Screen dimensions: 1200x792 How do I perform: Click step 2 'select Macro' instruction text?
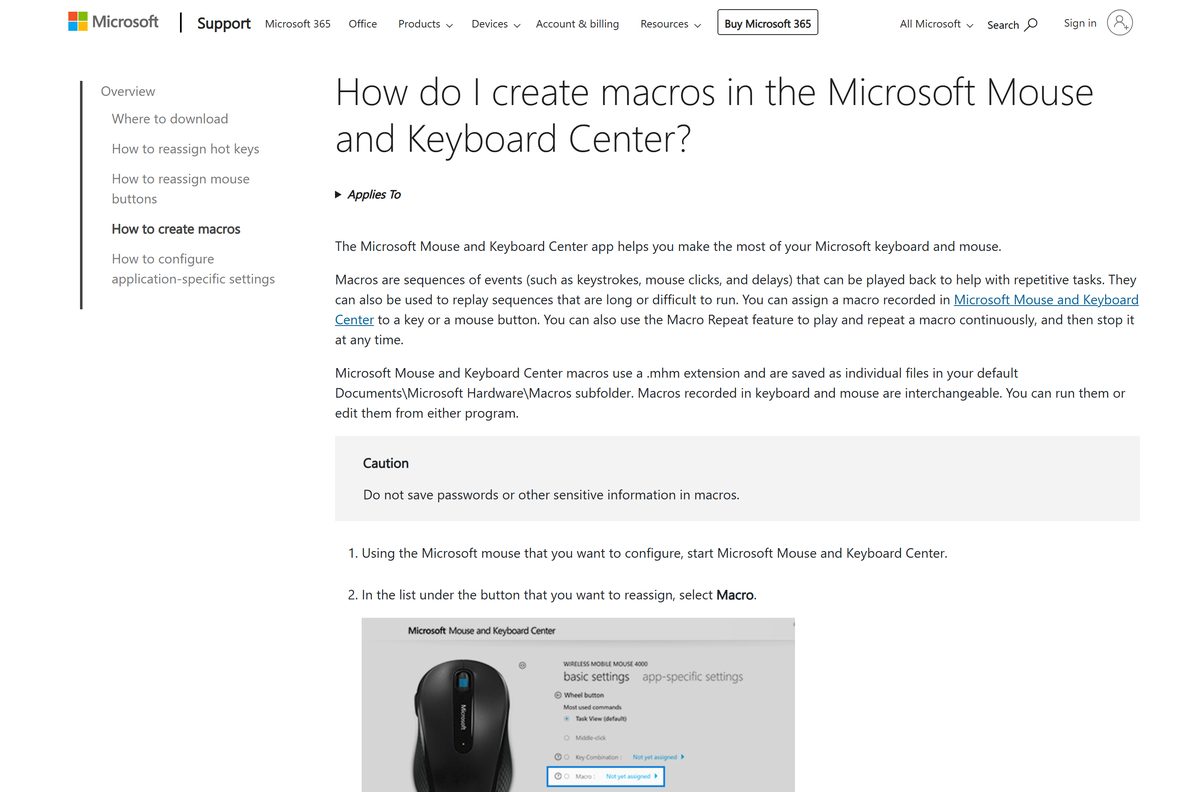click(x=559, y=595)
